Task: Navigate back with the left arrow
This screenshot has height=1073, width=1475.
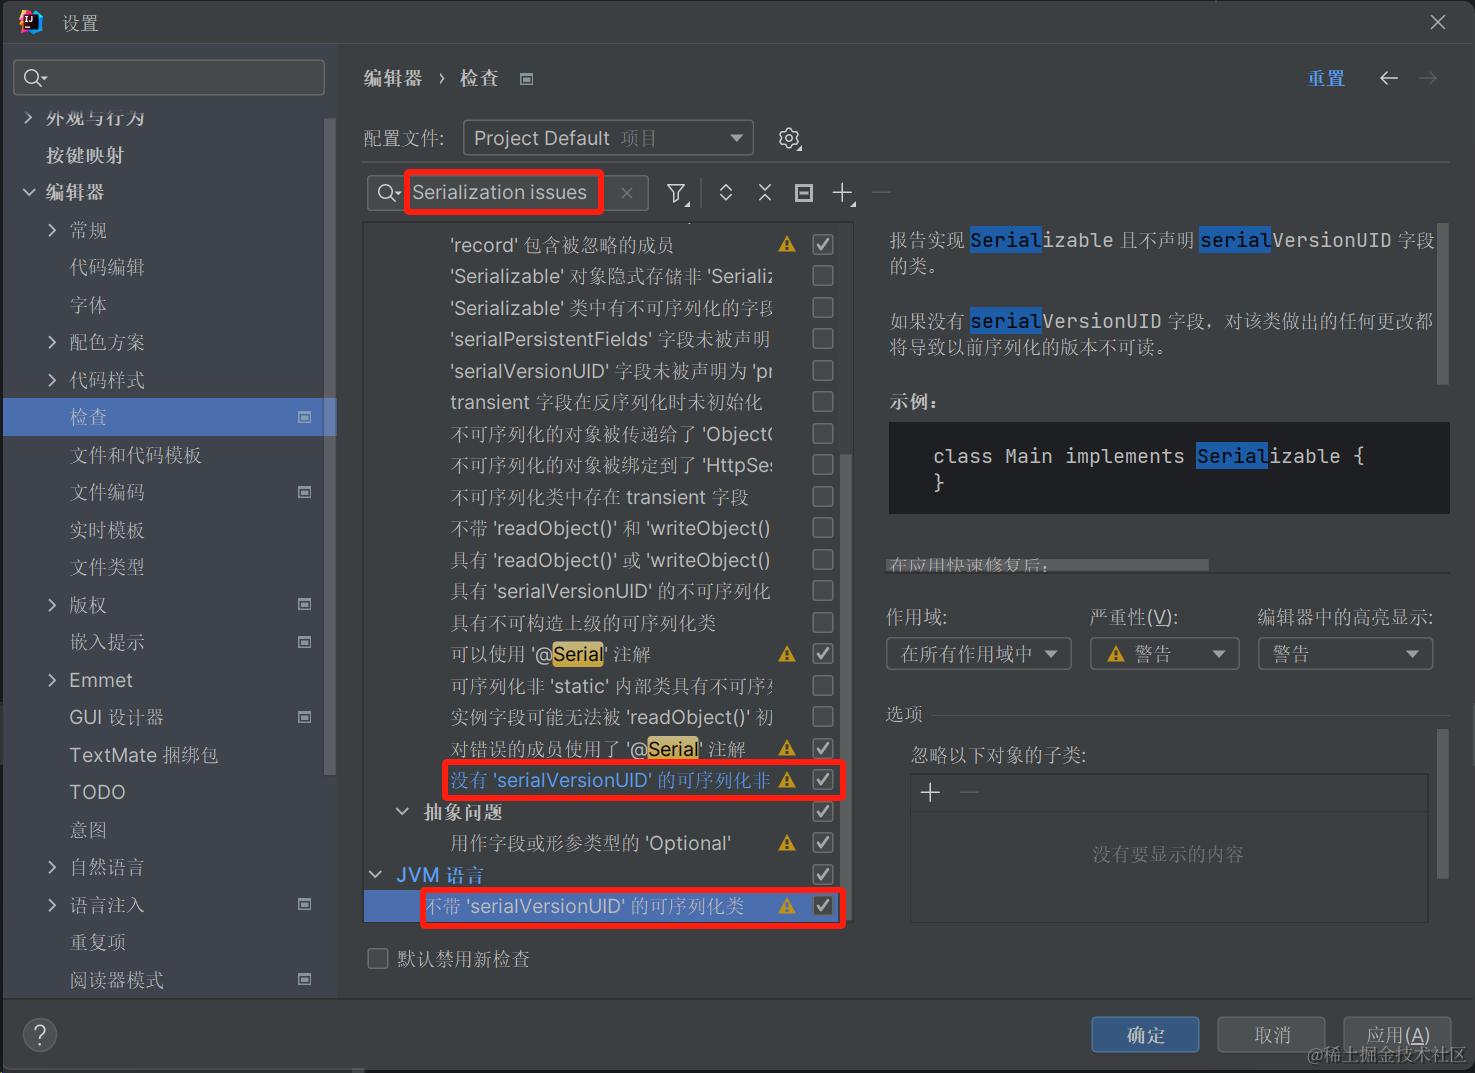Action: [1389, 78]
